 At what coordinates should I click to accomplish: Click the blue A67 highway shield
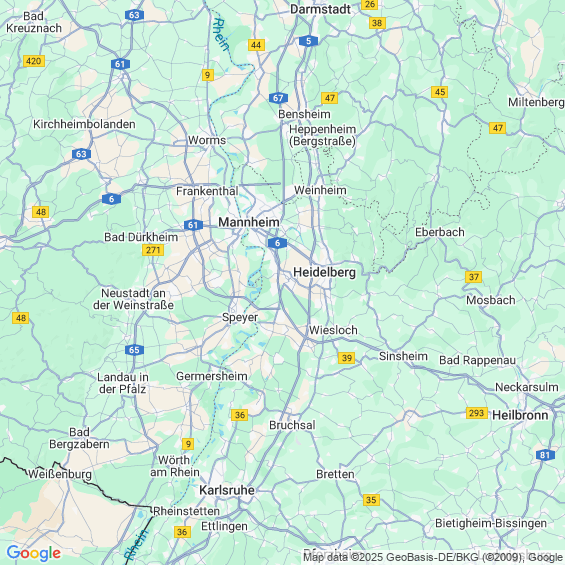pyautogui.click(x=278, y=98)
